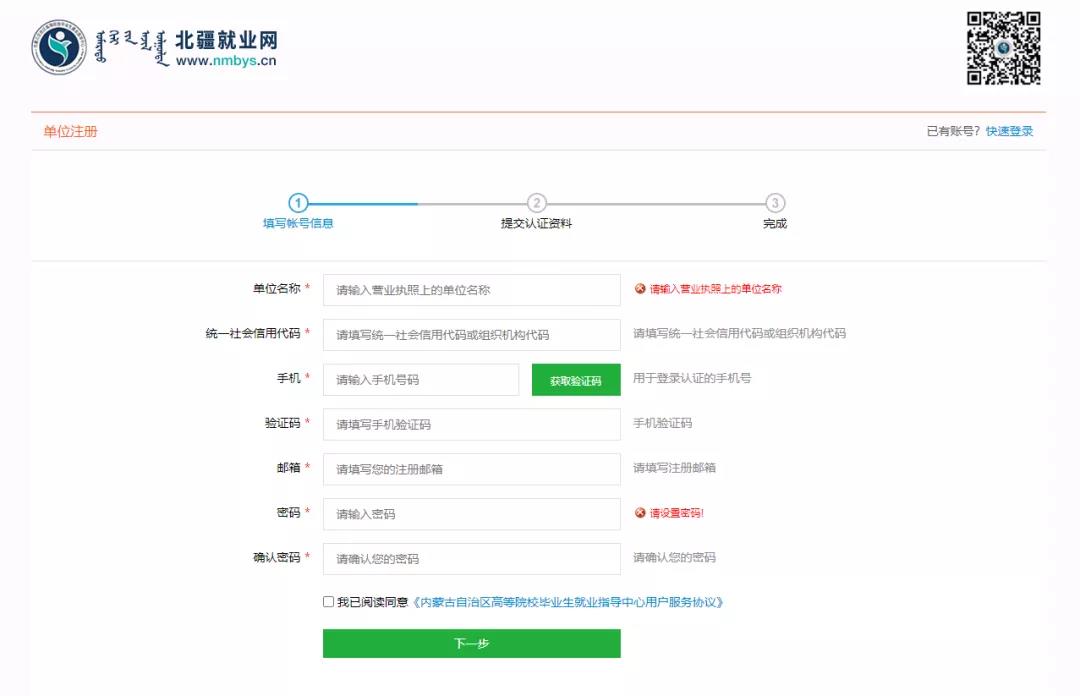The height and width of the screenshot is (696, 1080).
Task: Focus the 邮箱 input field
Action: tap(471, 469)
